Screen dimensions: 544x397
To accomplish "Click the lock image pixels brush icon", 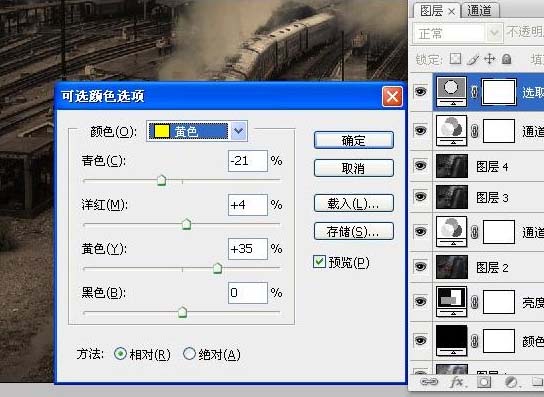I will pyautogui.click(x=473, y=59).
